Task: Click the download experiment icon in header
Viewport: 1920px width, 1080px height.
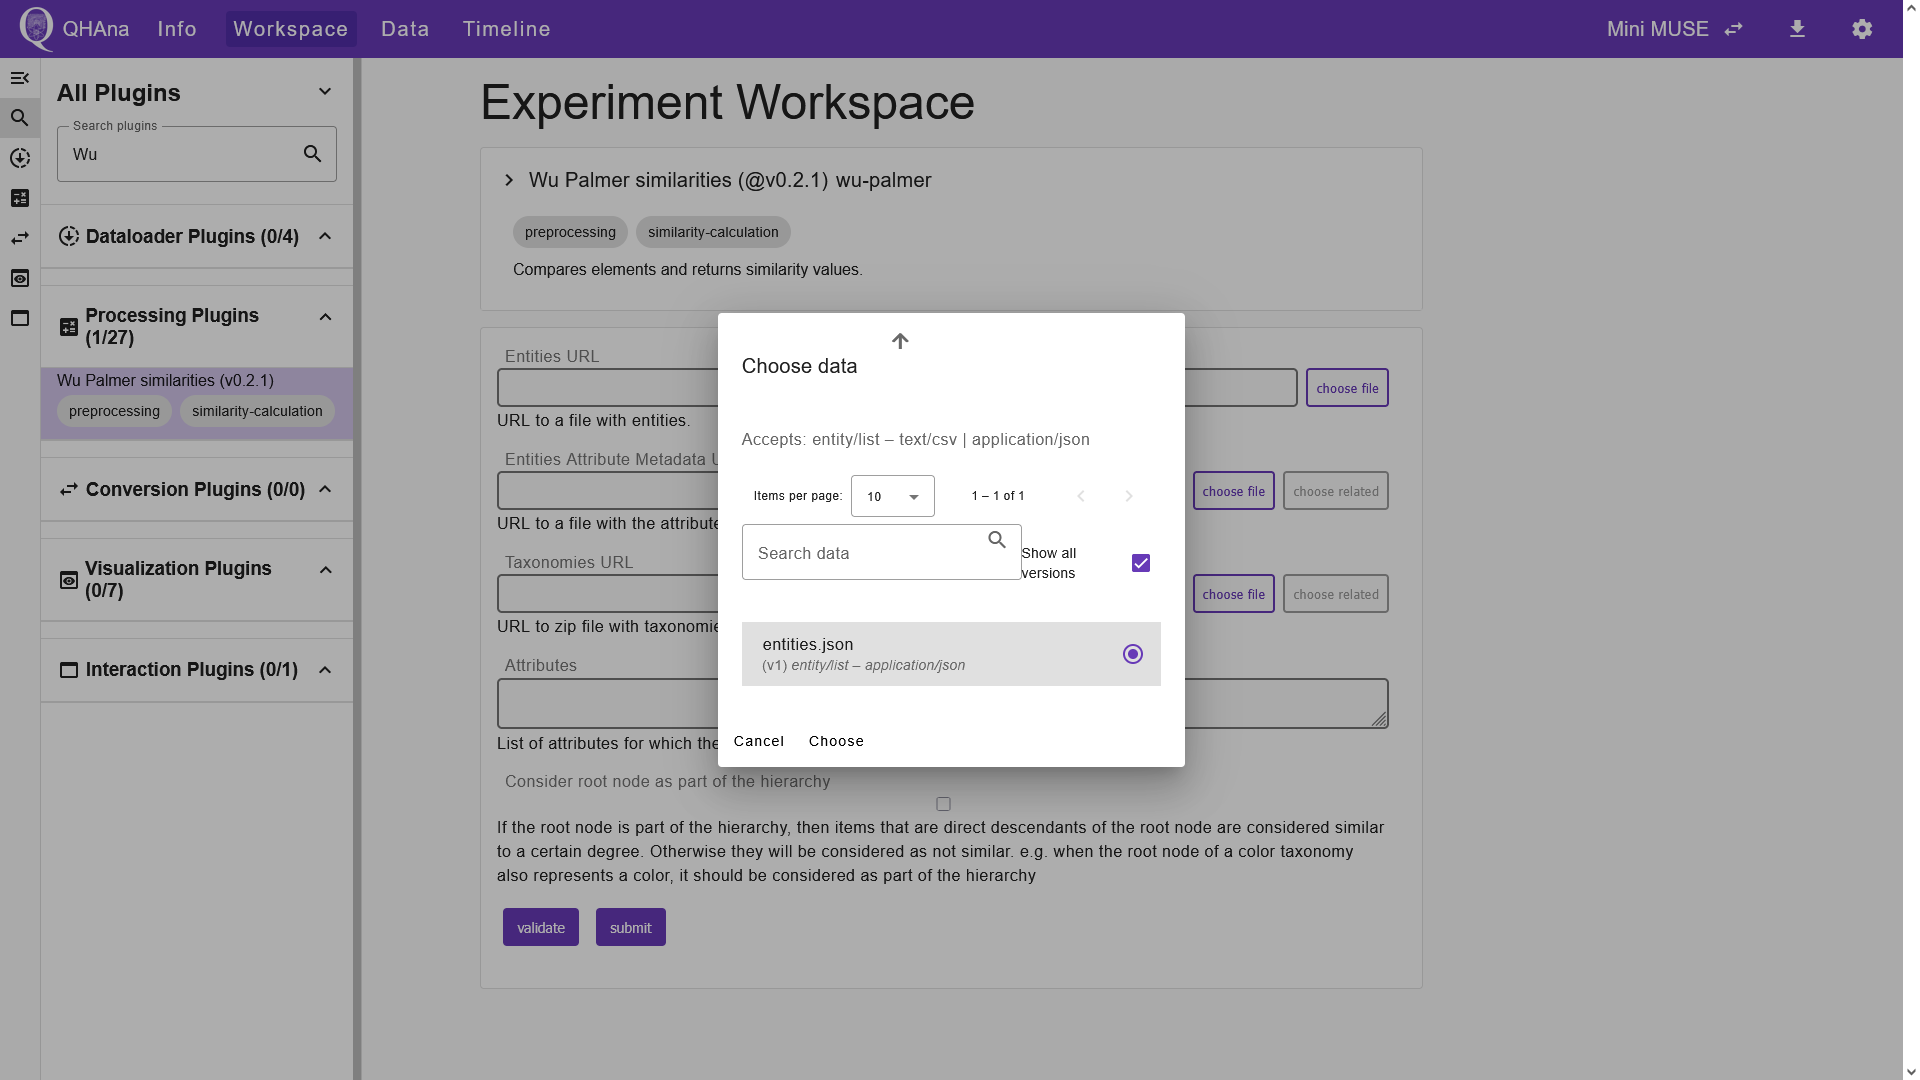Action: tap(1797, 29)
